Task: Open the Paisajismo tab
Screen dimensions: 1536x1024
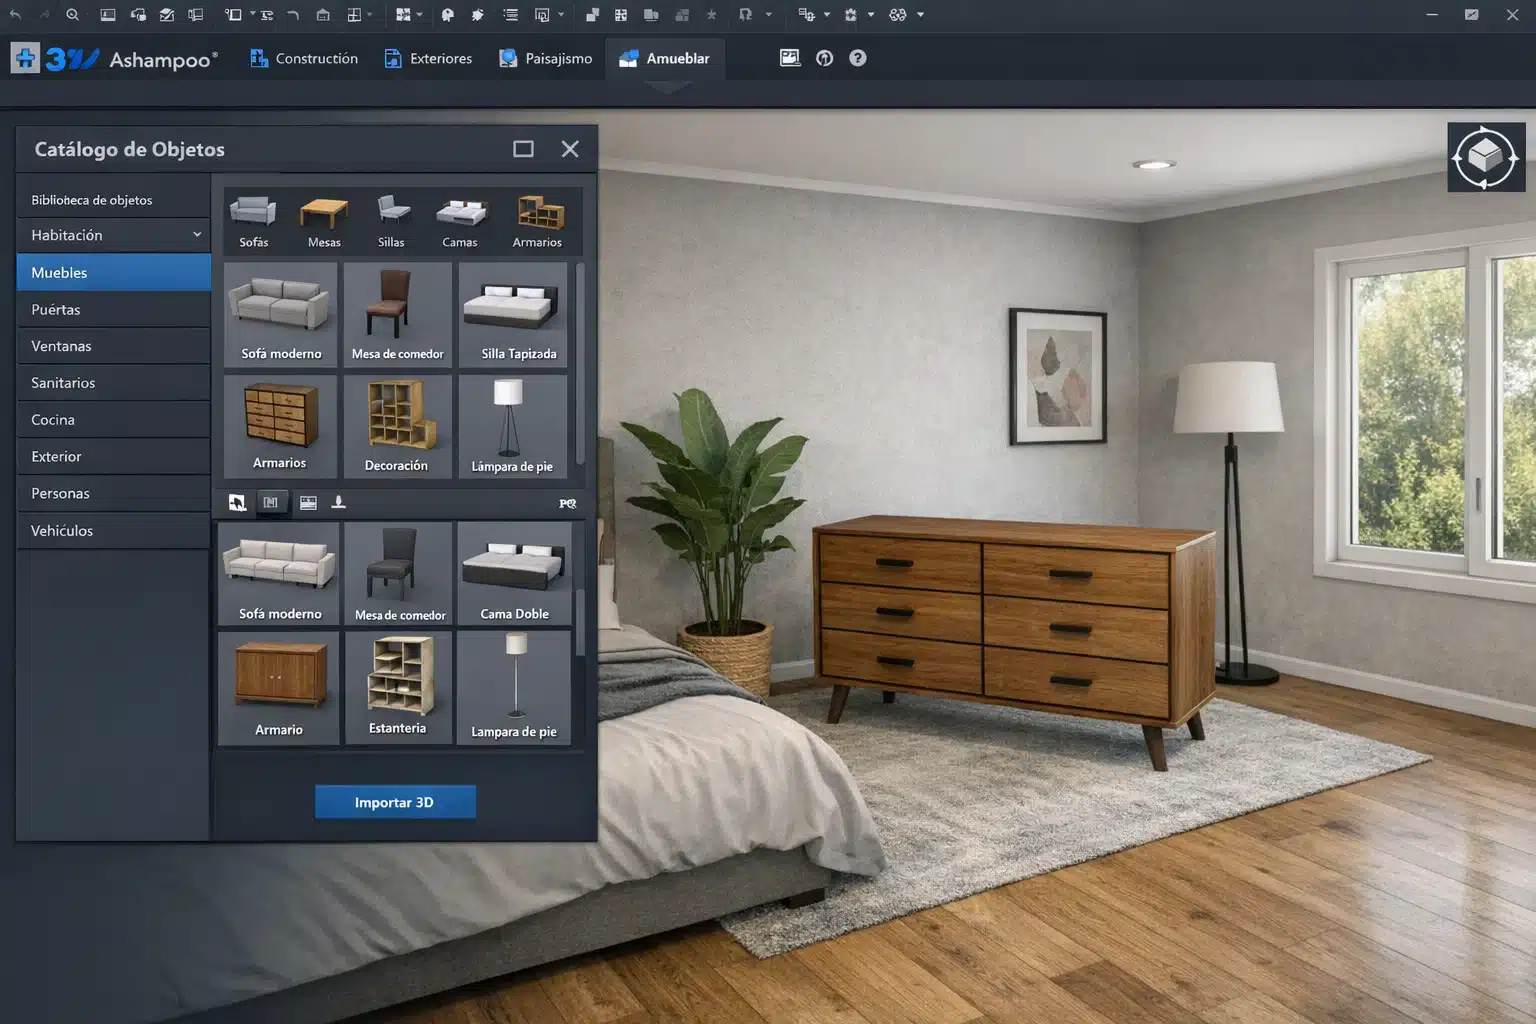Action: coord(545,58)
